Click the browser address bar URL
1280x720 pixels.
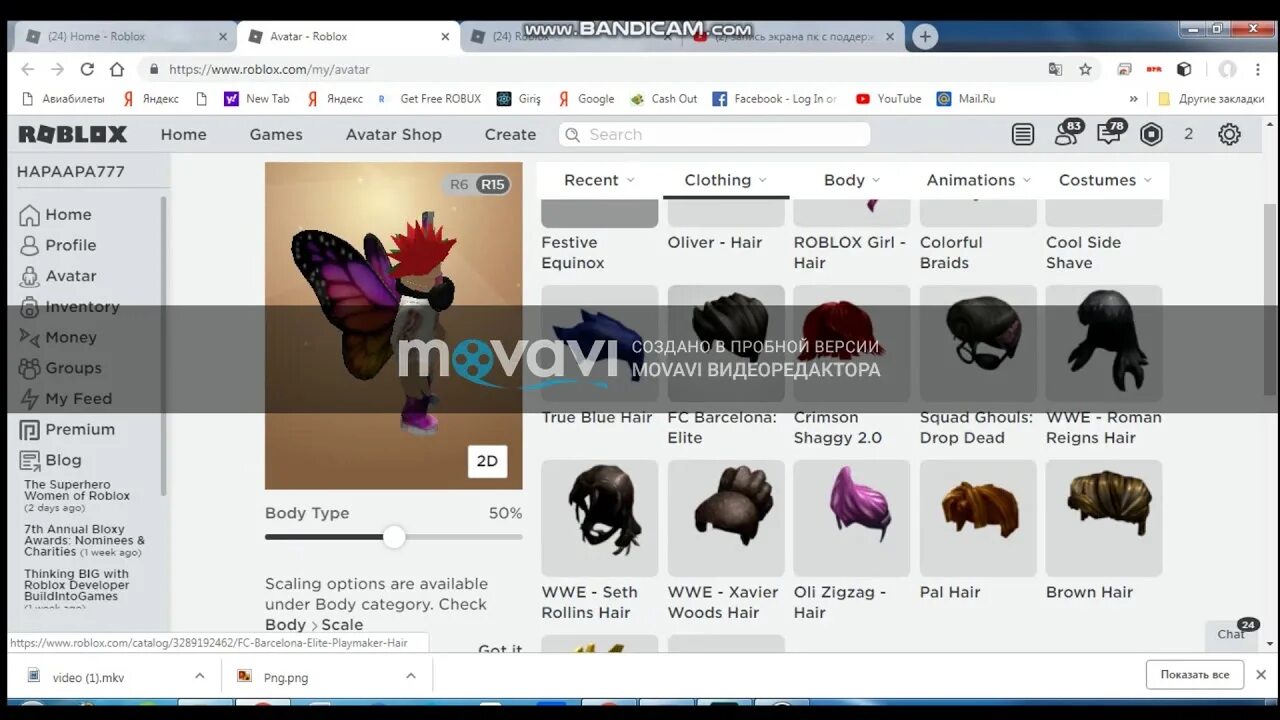click(269, 69)
